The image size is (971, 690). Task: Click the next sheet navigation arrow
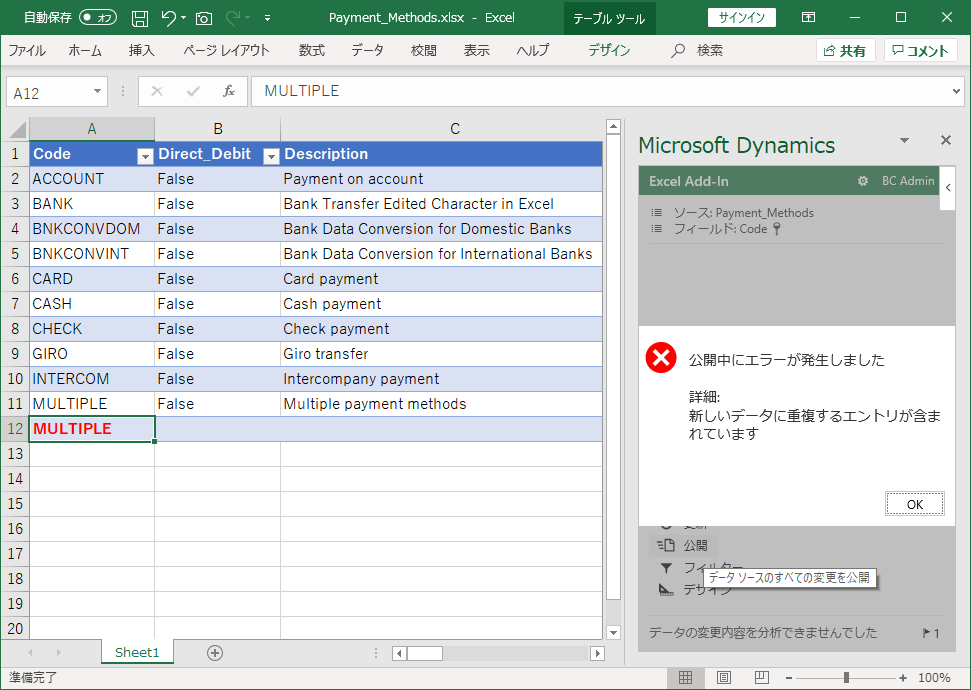[x=58, y=652]
